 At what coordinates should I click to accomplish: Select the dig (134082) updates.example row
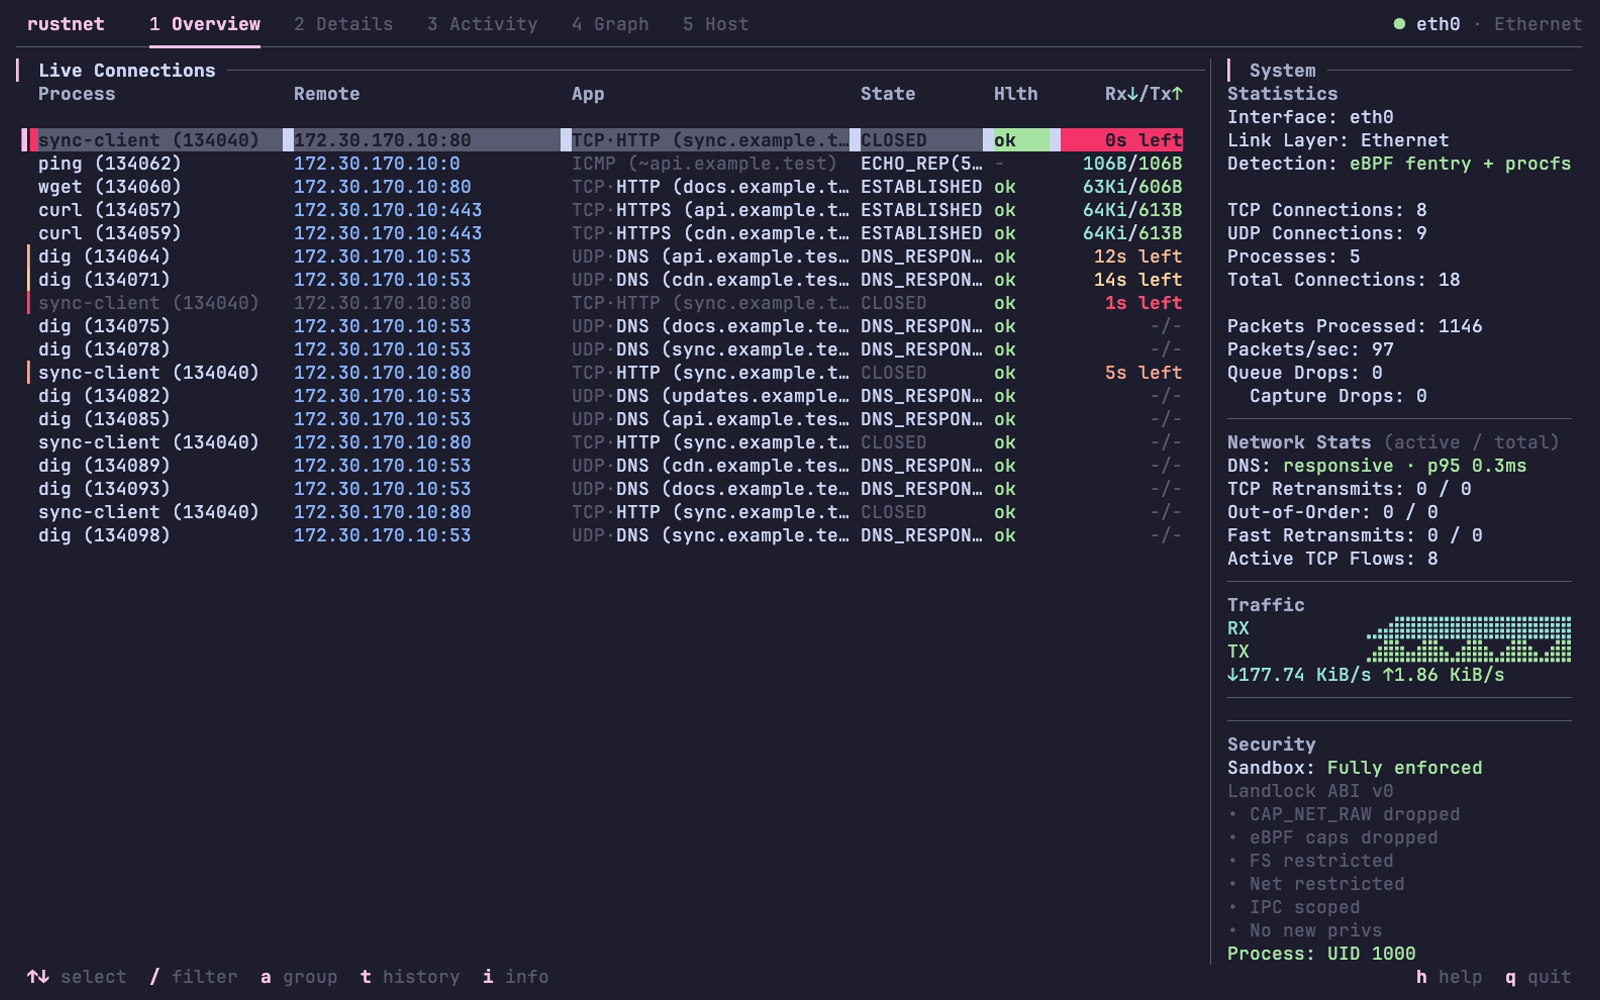pos(604,396)
